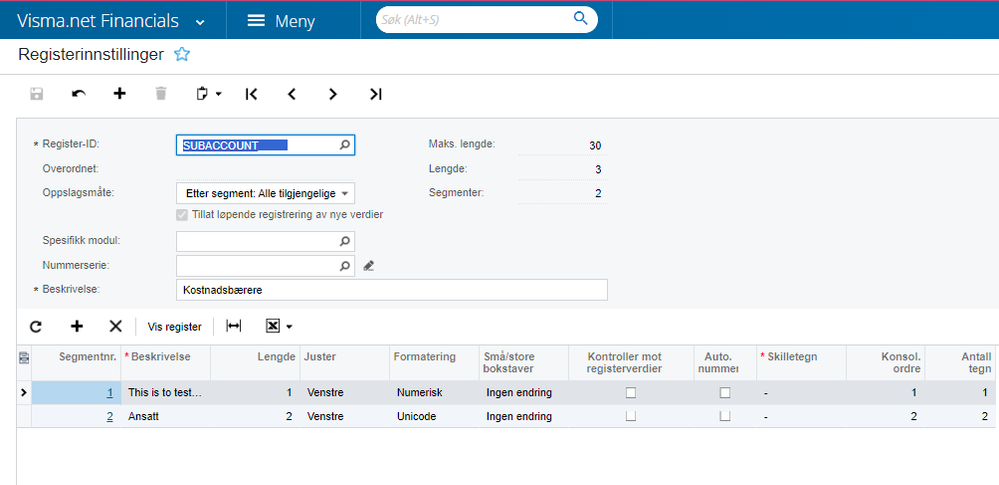Add a new record with plus icon
The image size is (999, 485).
[120, 94]
